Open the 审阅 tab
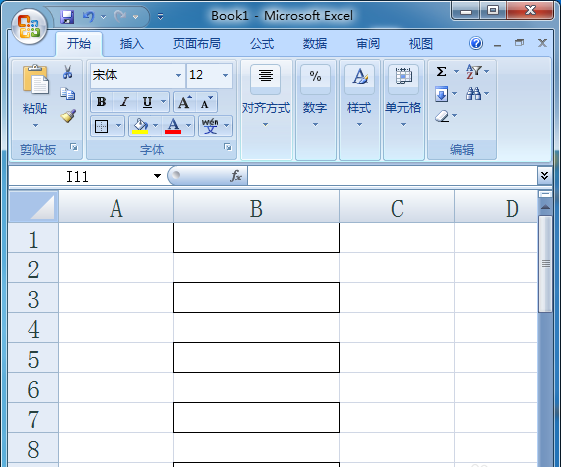The image size is (561, 467). pyautogui.click(x=368, y=44)
